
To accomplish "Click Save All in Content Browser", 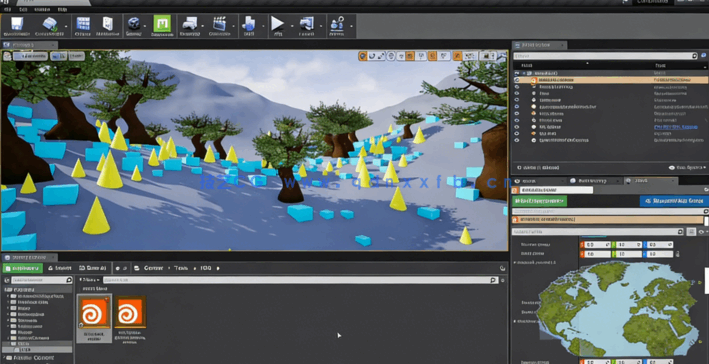I will point(92,268).
